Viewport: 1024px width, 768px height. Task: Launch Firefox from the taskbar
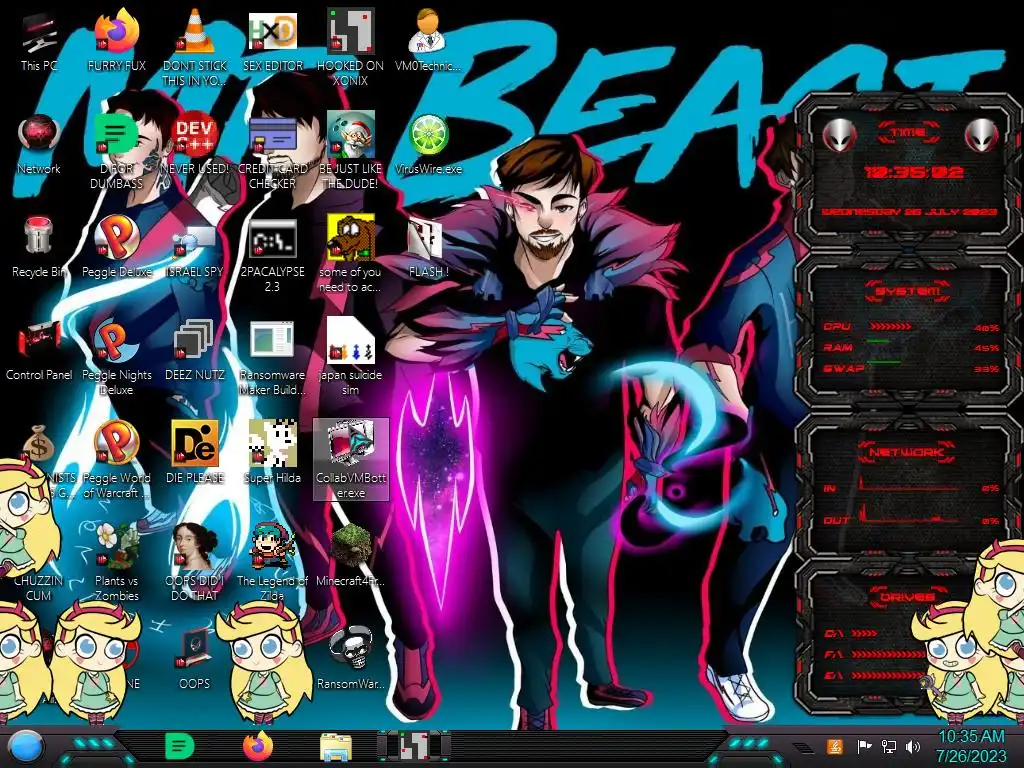tap(258, 746)
